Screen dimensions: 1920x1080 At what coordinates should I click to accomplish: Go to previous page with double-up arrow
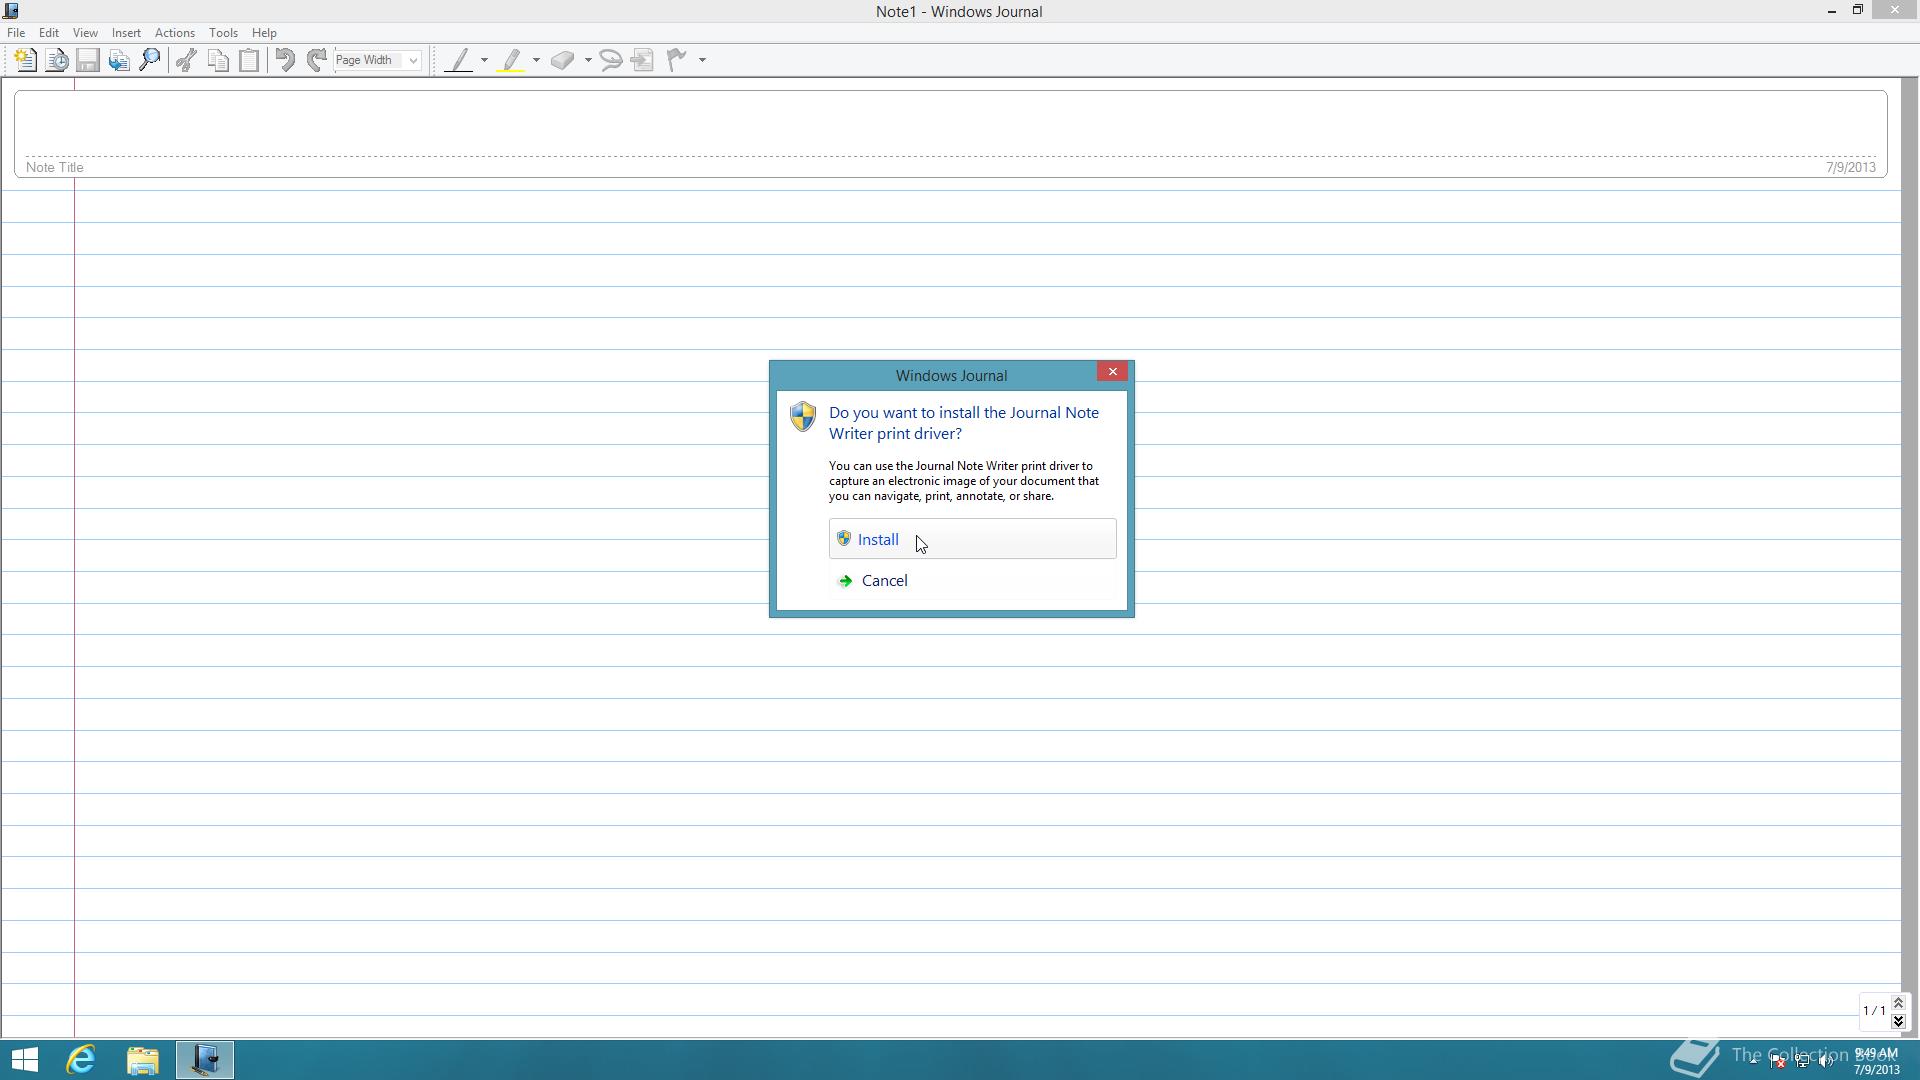[1898, 1003]
